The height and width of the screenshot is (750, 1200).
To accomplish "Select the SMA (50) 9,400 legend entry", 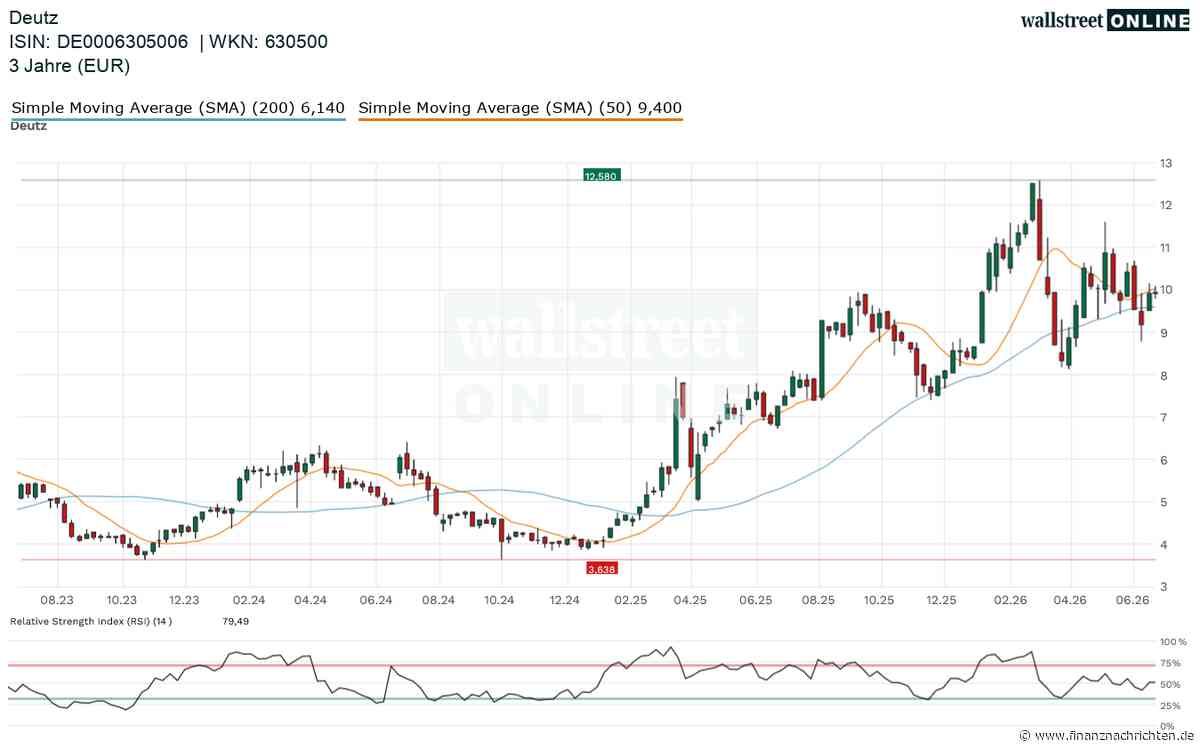I will coord(520,107).
